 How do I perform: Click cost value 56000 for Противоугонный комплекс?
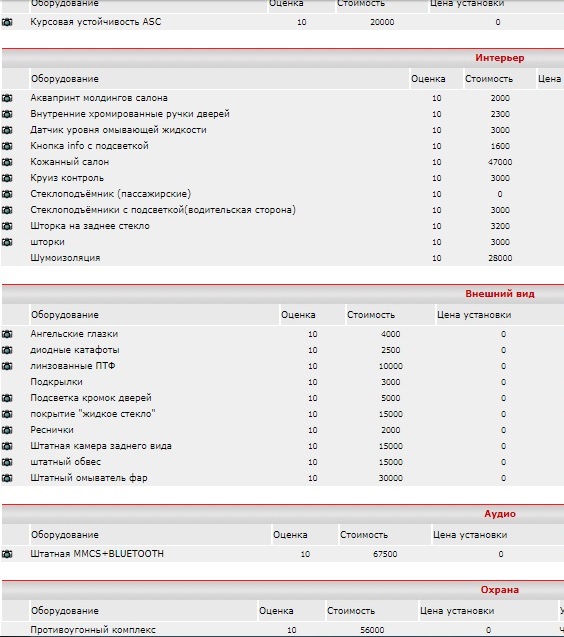pyautogui.click(x=372, y=630)
